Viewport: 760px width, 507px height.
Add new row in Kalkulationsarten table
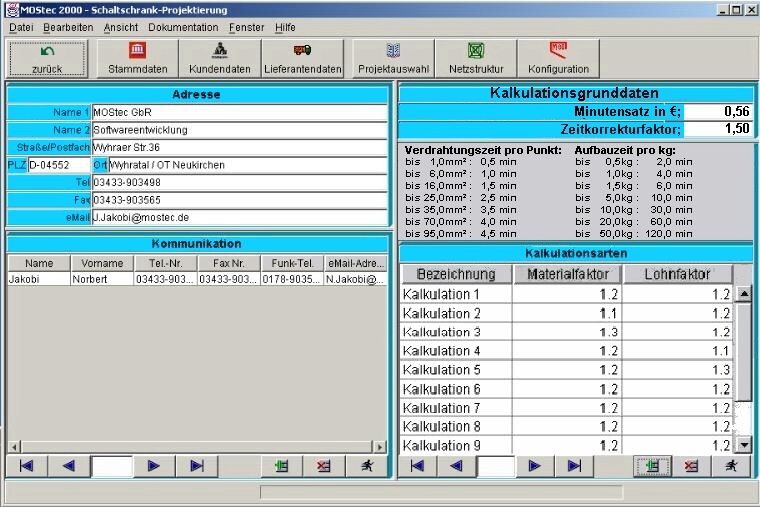pyautogui.click(x=652, y=466)
